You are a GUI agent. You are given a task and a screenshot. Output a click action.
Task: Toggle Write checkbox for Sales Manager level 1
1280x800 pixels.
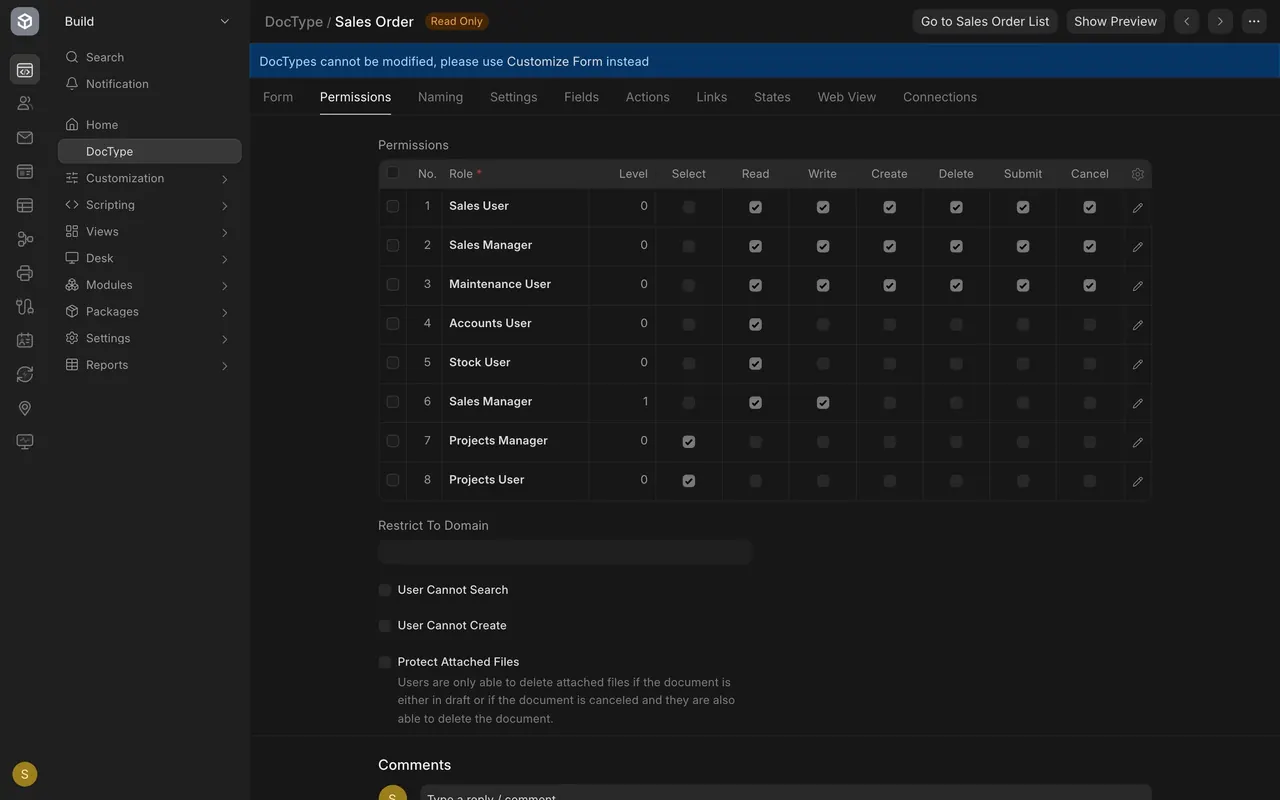click(x=822, y=402)
